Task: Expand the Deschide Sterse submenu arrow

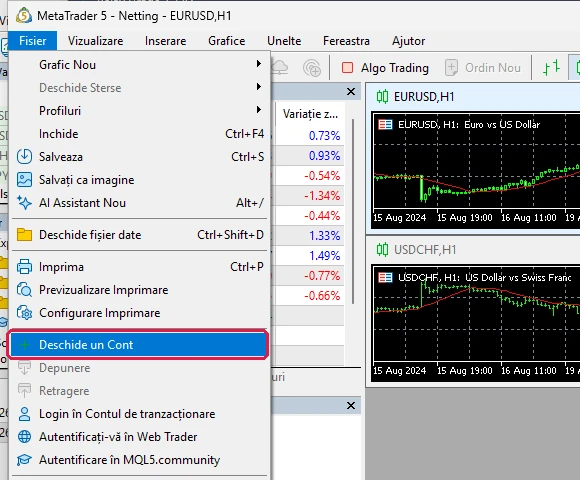Action: pyautogui.click(x=259, y=87)
